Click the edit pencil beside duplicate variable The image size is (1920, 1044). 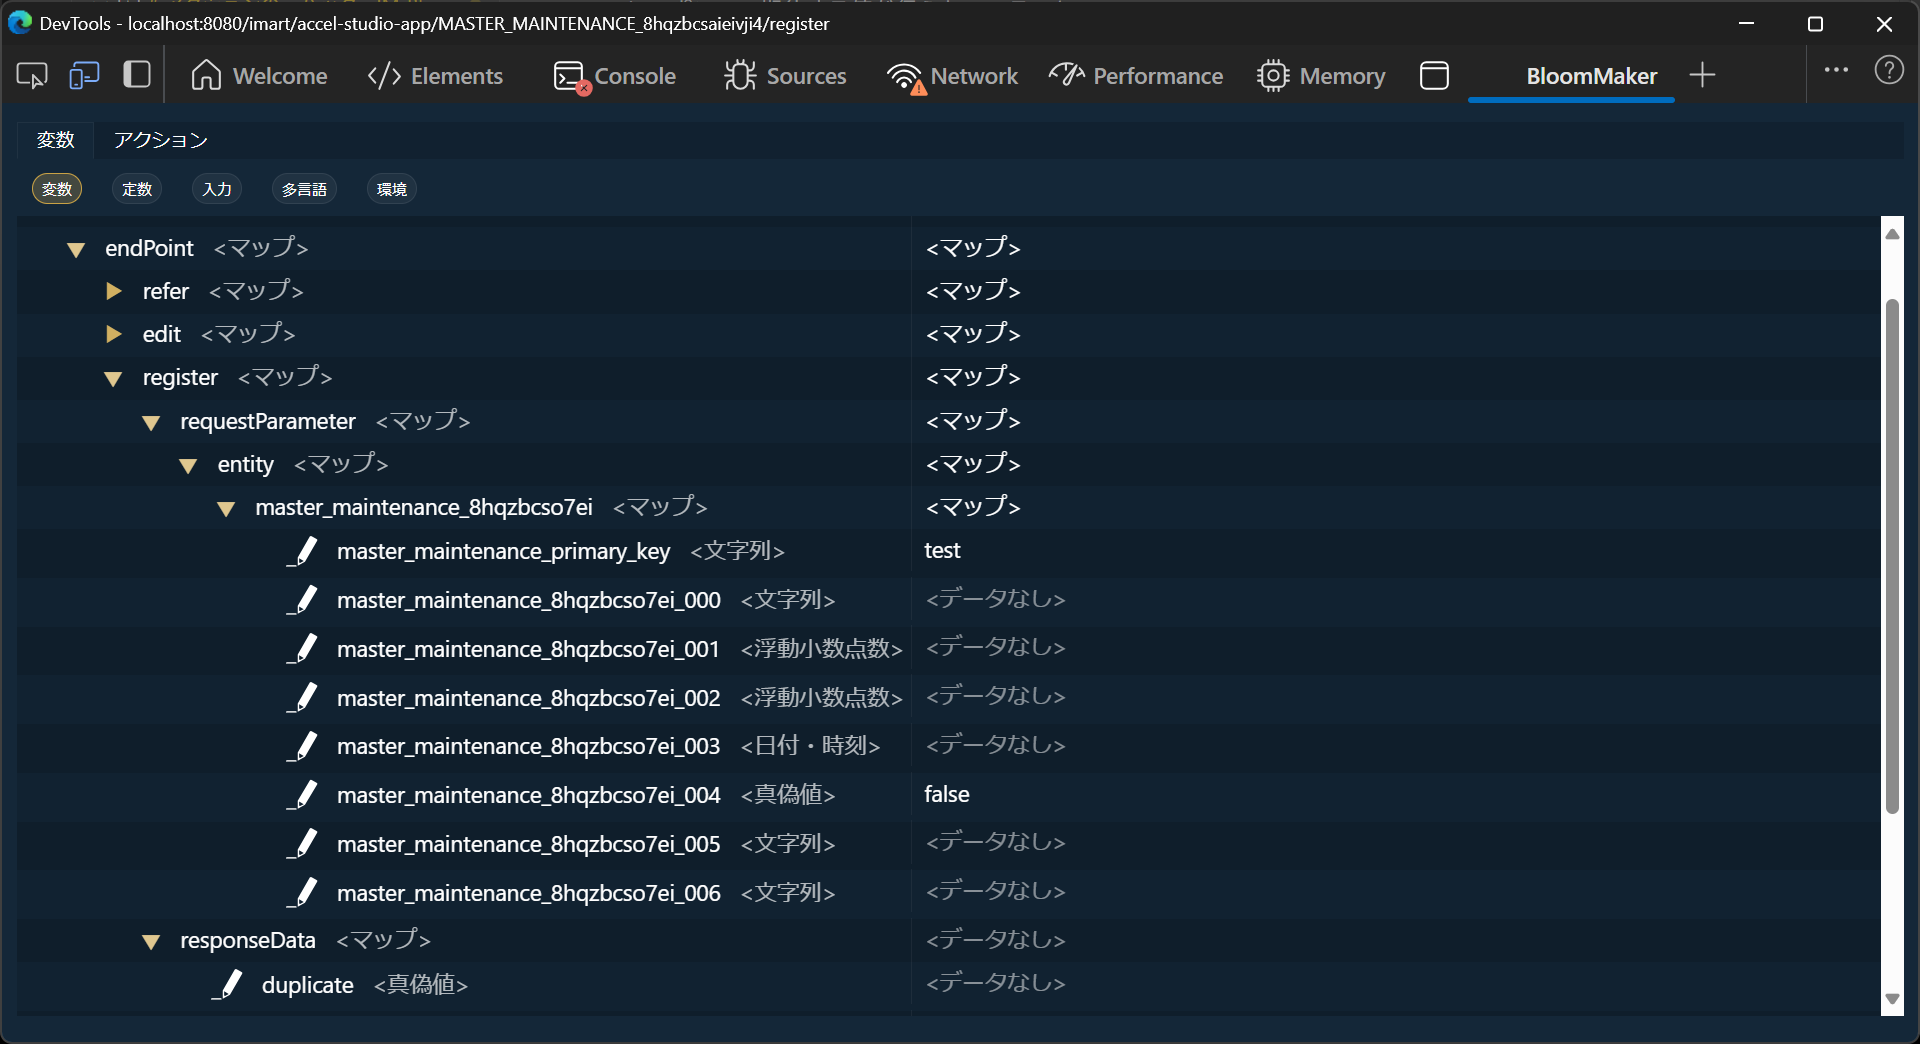[229, 985]
